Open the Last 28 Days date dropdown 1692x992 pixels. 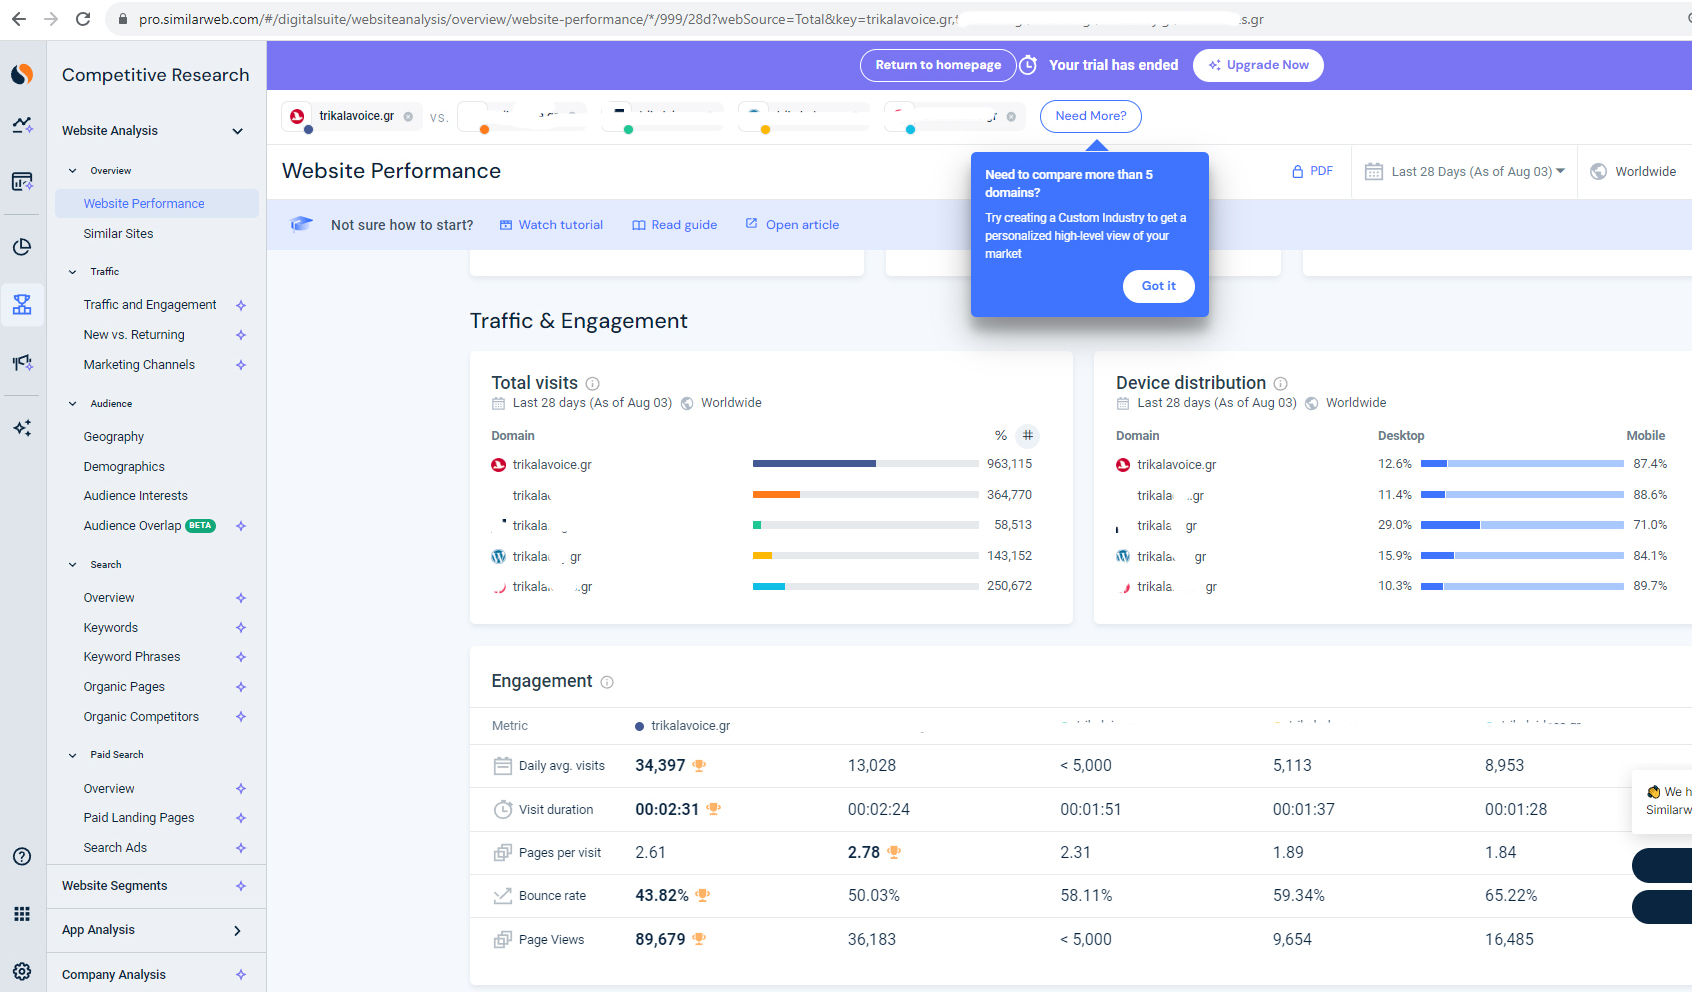coord(1465,171)
